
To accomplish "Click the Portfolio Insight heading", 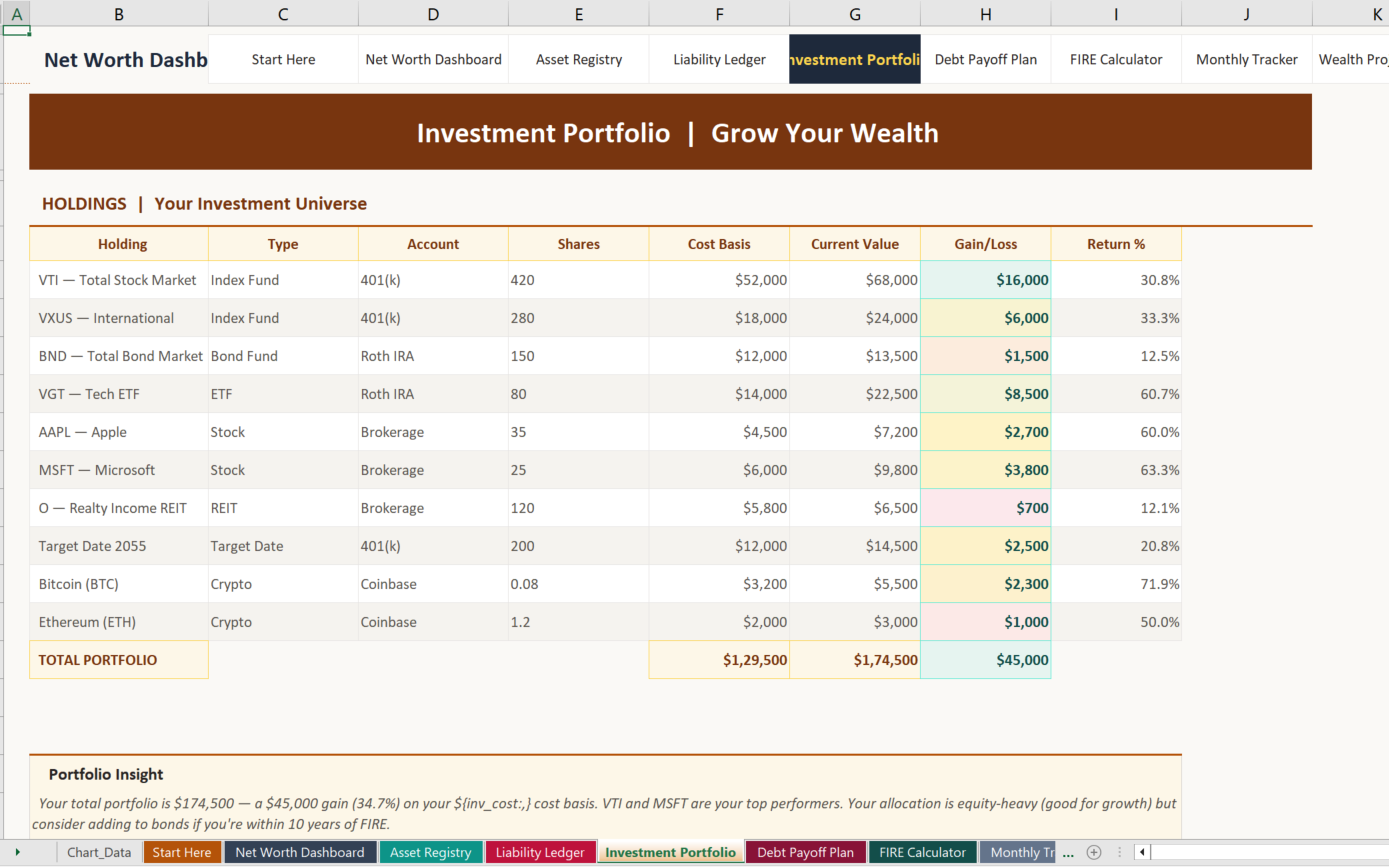I will tap(106, 774).
